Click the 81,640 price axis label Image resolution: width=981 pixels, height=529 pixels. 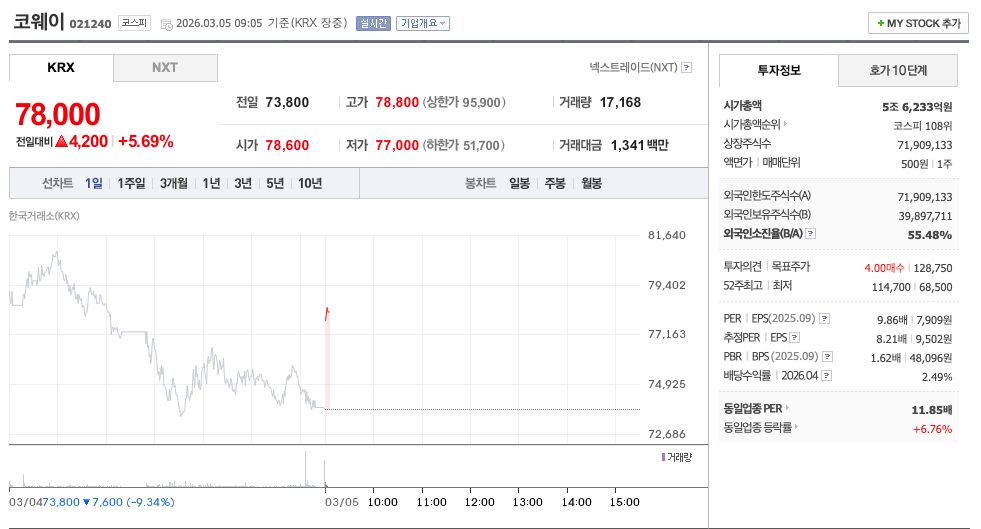point(667,235)
